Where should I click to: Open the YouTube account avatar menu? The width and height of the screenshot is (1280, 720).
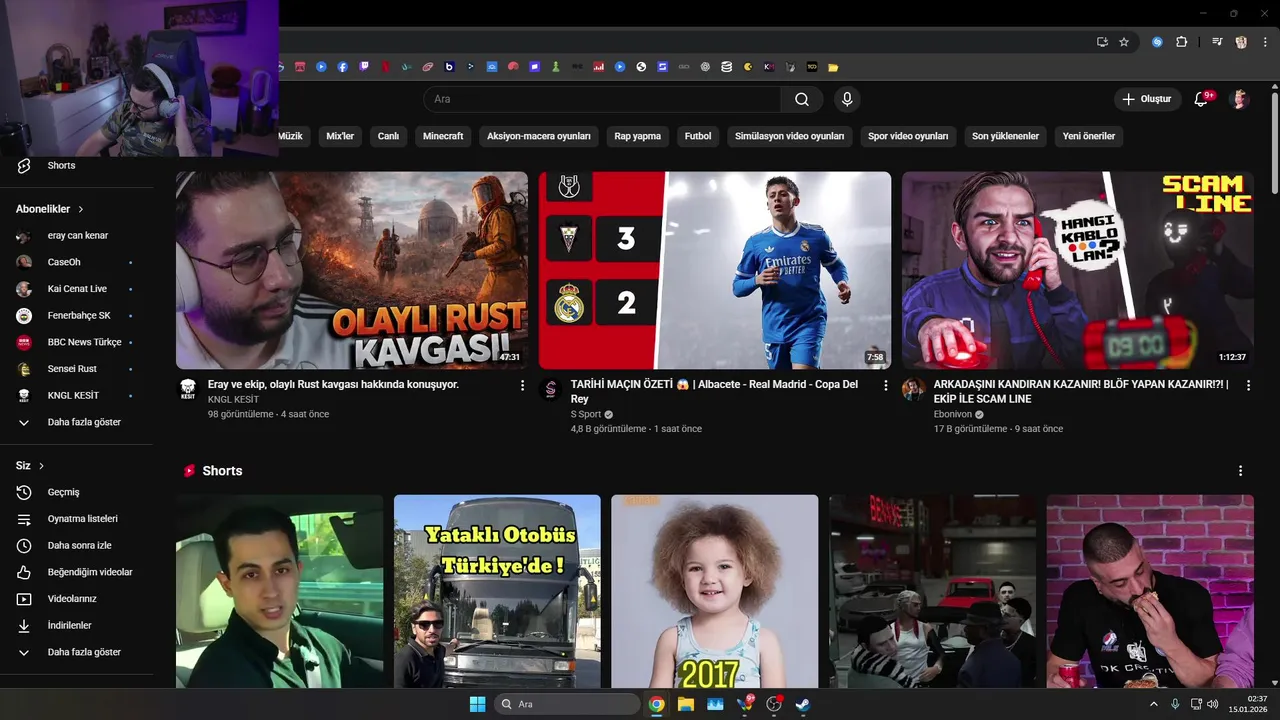[x=1240, y=99]
